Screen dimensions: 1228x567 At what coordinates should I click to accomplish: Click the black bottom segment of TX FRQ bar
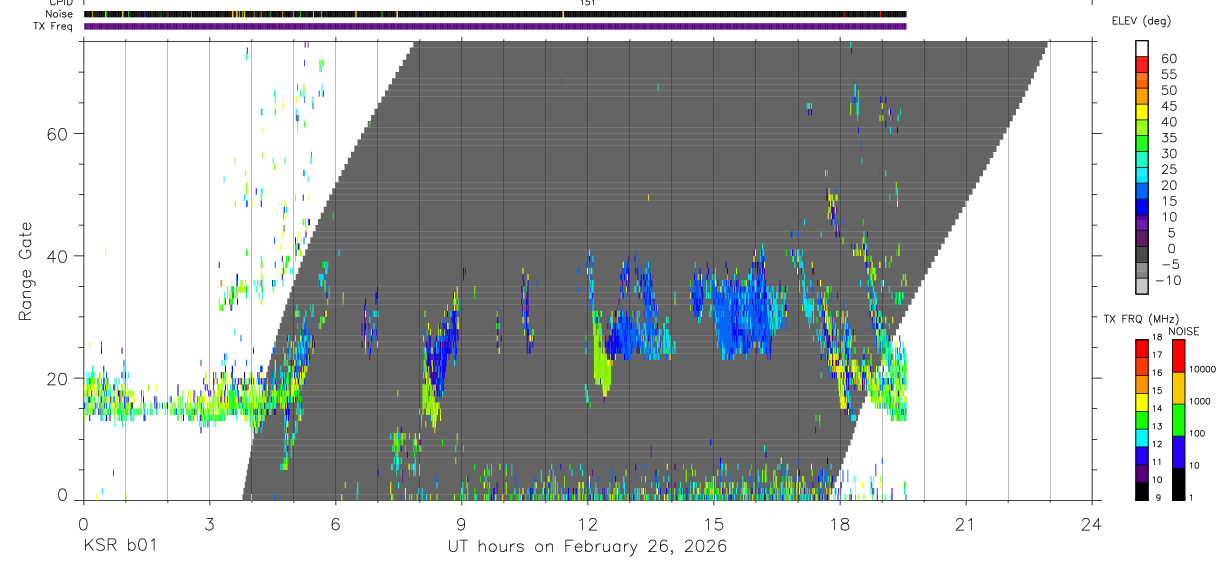(x=1141, y=491)
